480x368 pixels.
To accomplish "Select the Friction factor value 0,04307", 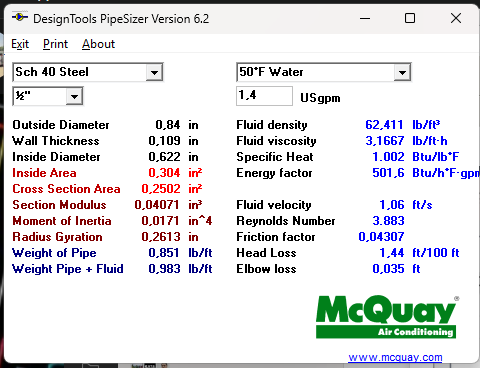I will 381,237.
